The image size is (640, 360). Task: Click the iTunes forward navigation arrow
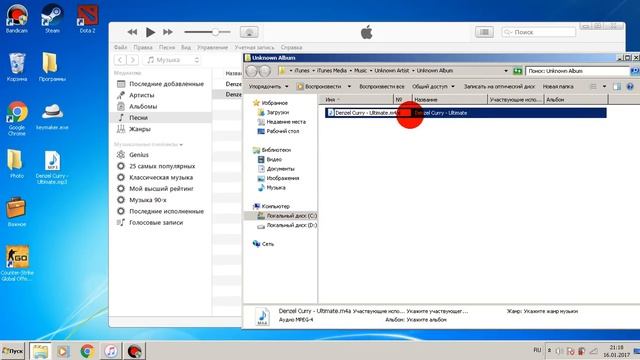133,60
